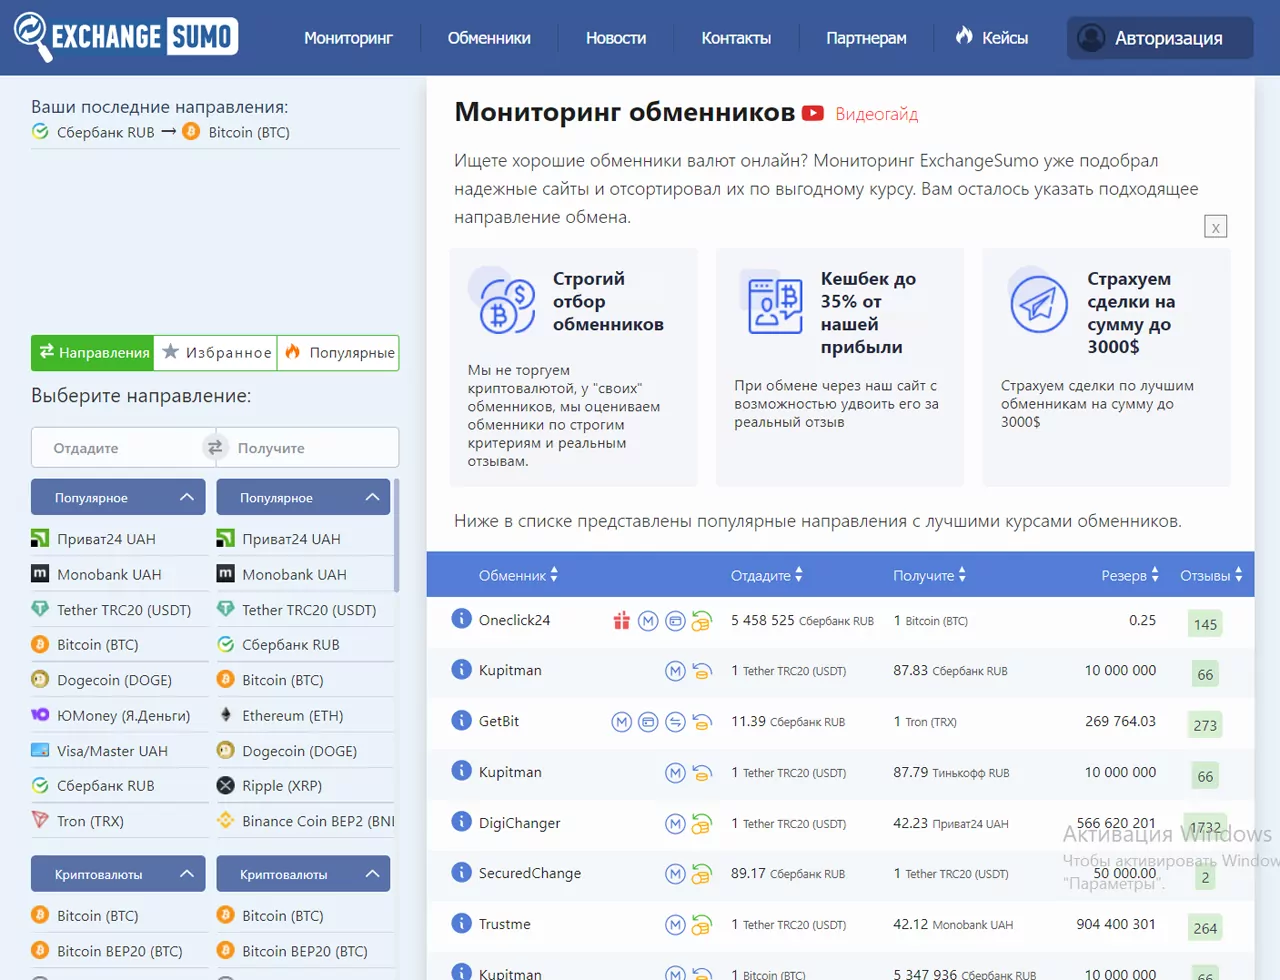
Task: Open the Trustme info icon
Action: [x=461, y=923]
